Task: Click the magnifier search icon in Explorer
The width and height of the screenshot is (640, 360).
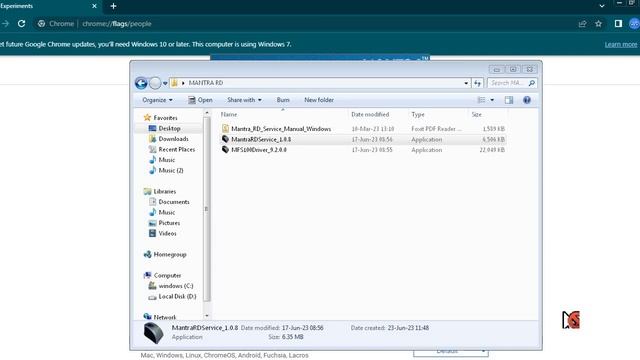Action: tap(531, 83)
